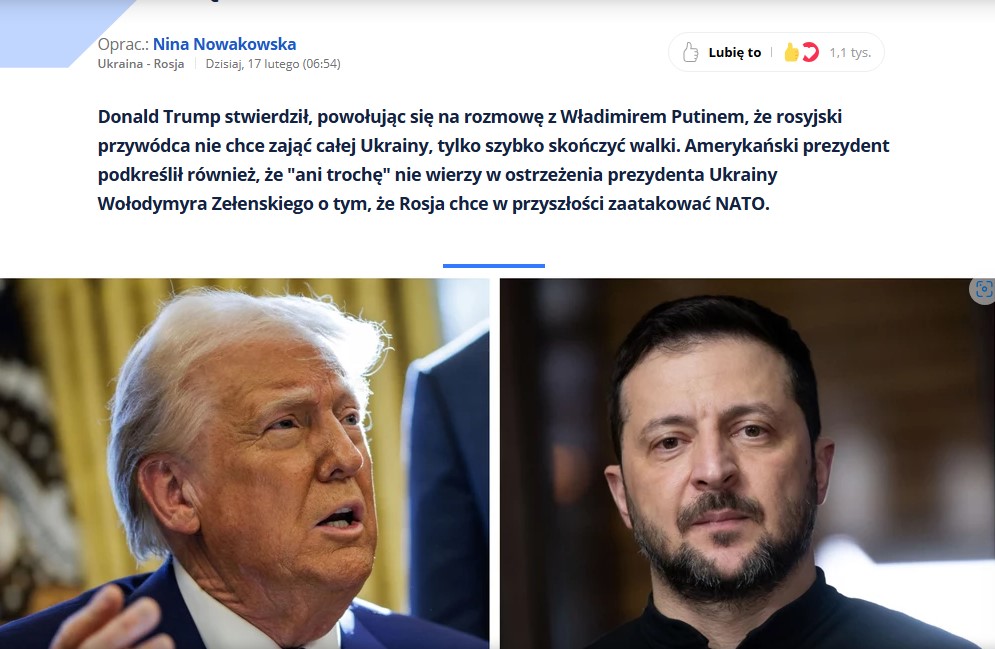Click the blue divider line above photos
The width and height of the screenshot is (995, 649).
point(494,266)
